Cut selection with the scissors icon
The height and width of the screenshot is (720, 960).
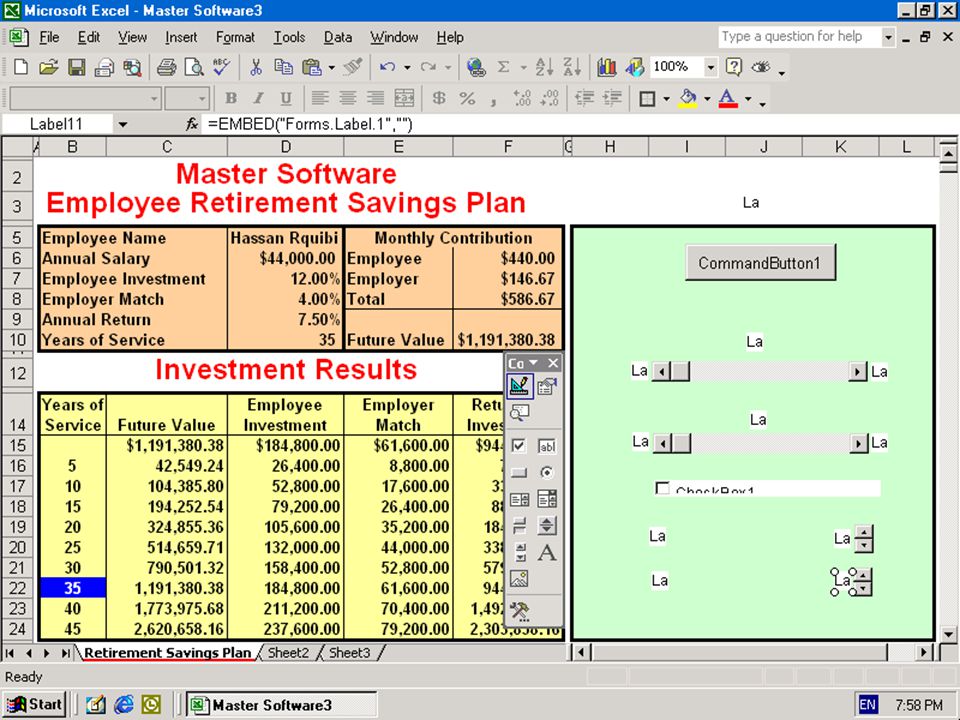[256, 67]
